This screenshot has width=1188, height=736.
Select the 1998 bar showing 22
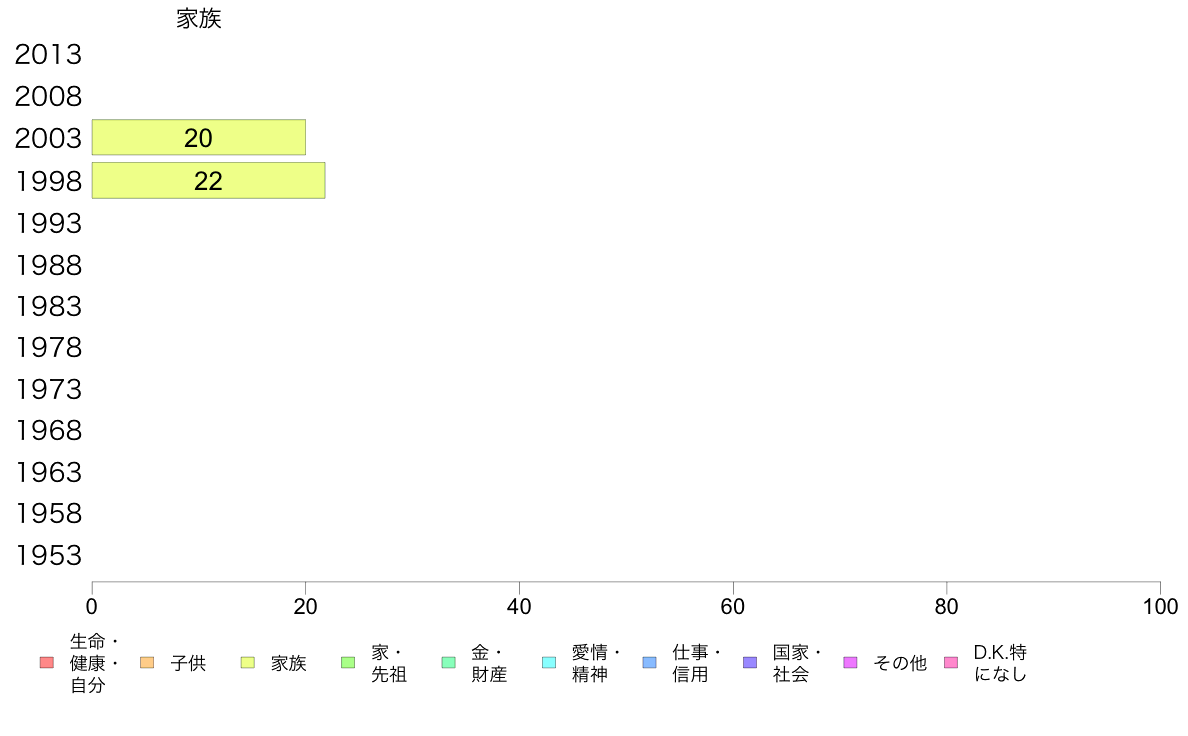tap(208, 180)
